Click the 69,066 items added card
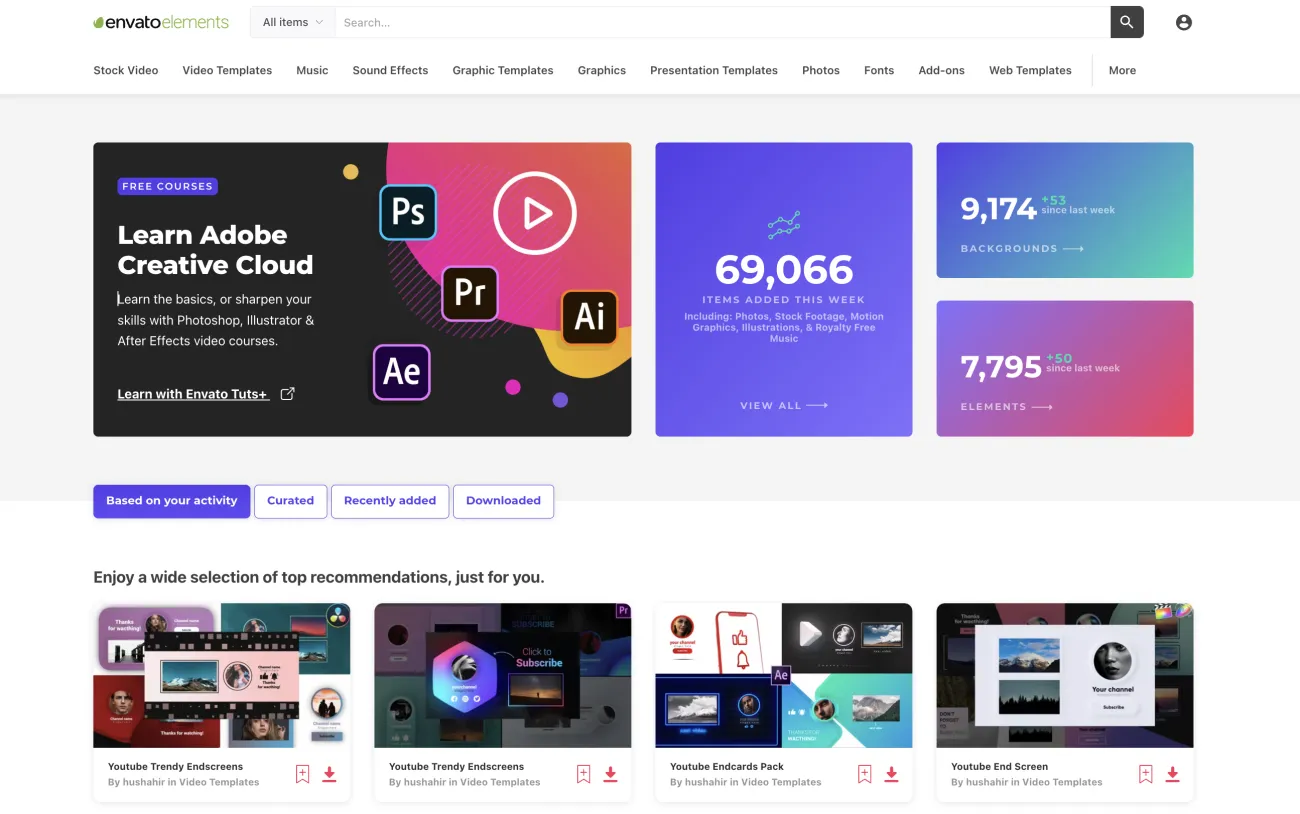 pos(784,289)
